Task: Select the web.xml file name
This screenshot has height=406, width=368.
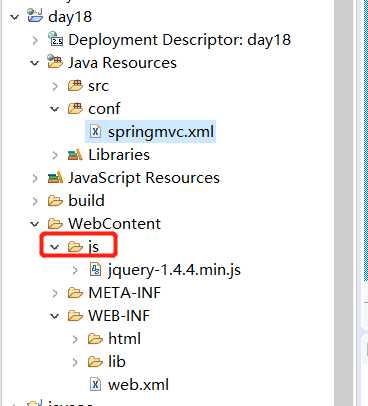Action: pyautogui.click(x=138, y=385)
